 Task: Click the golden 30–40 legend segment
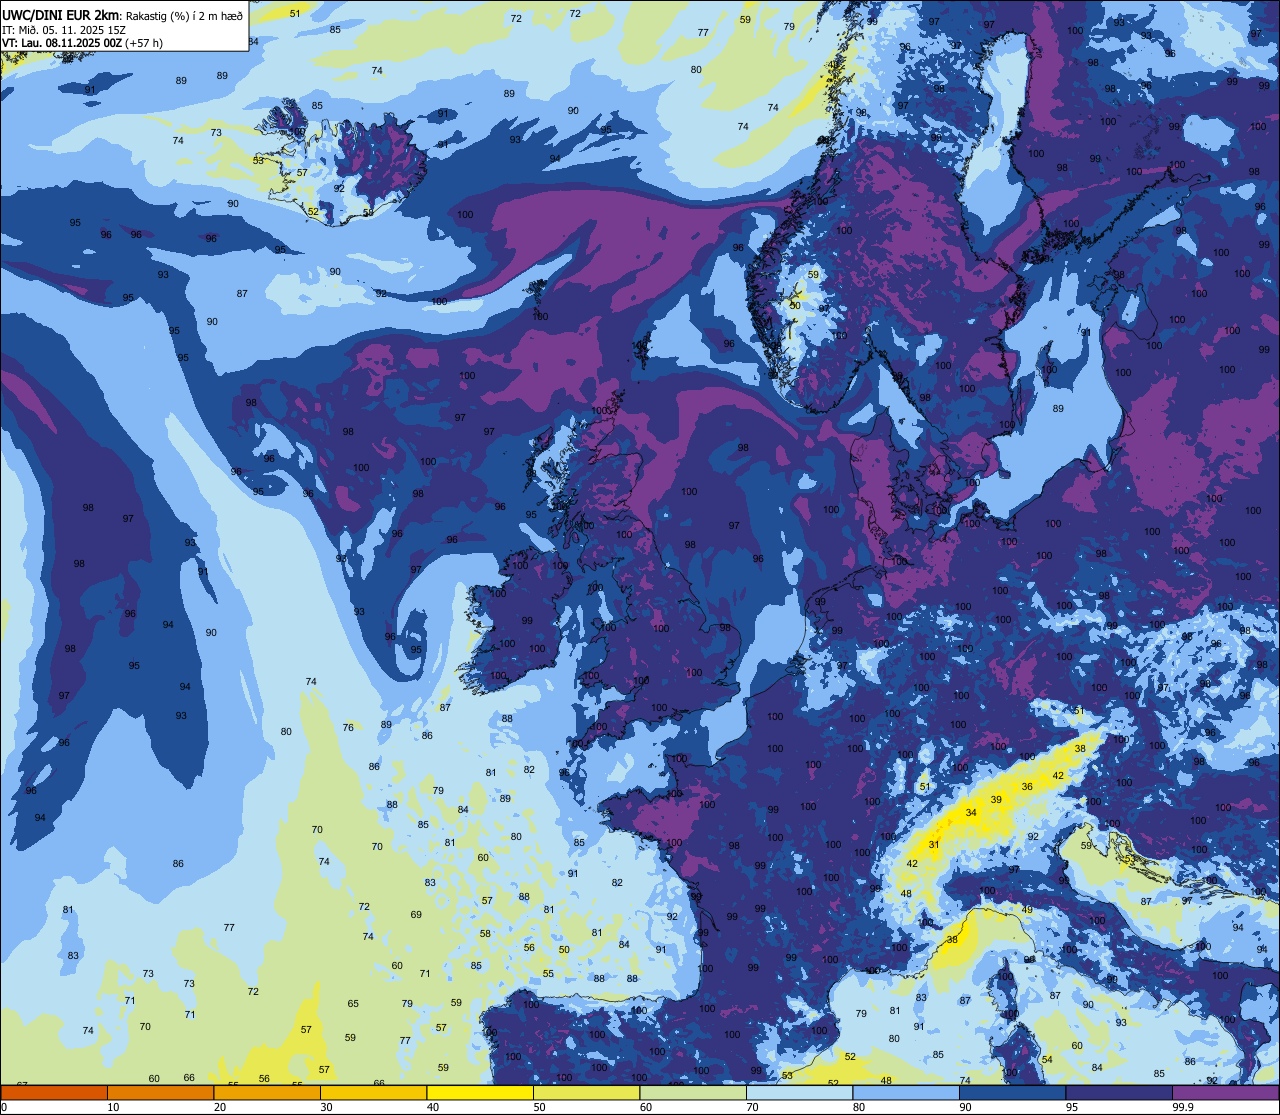pos(373,1092)
